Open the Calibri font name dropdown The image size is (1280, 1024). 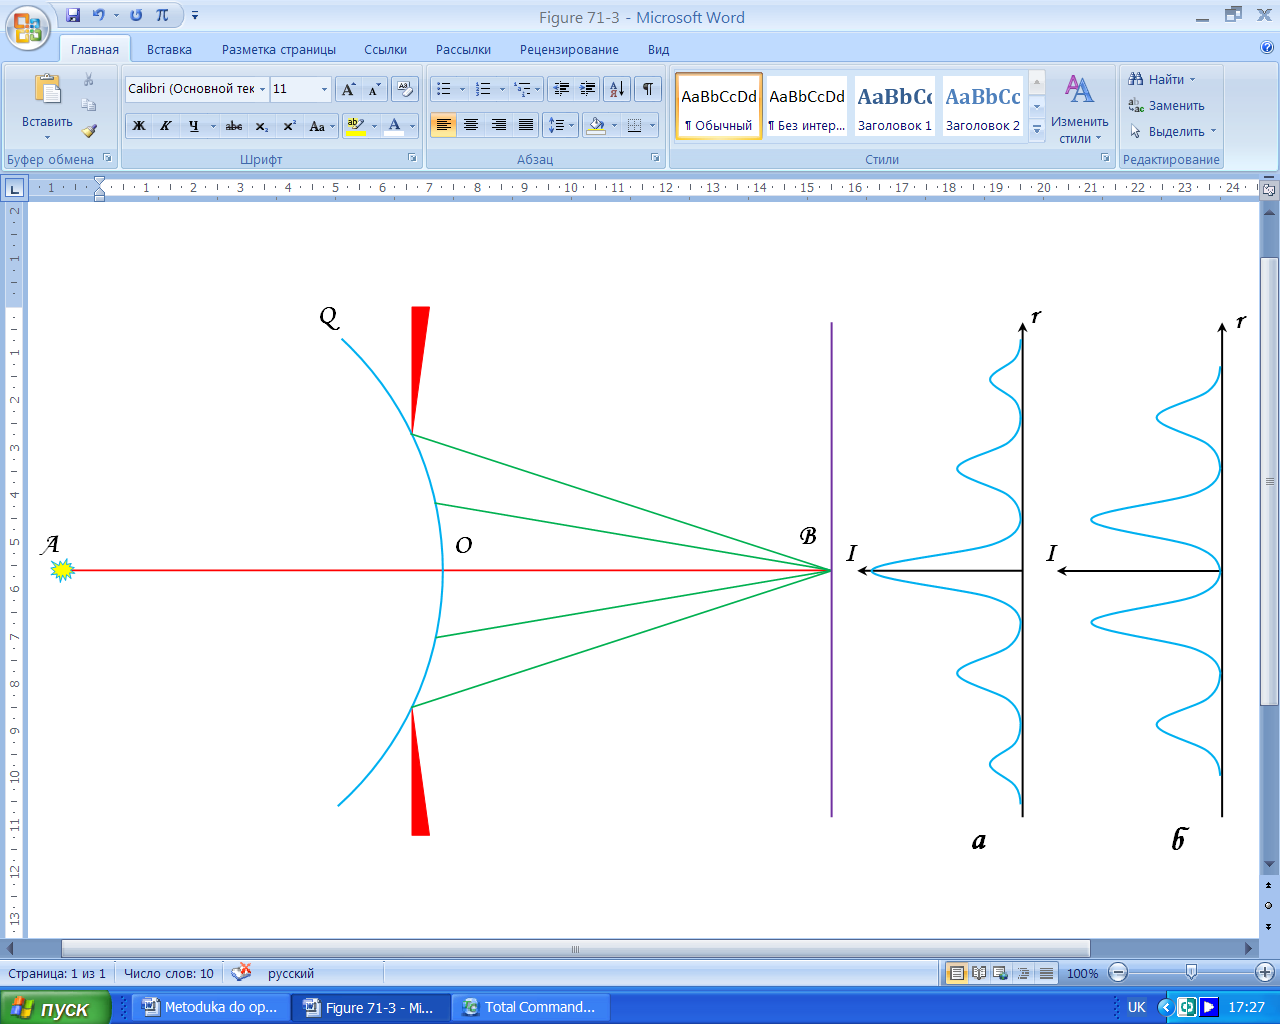point(263,89)
